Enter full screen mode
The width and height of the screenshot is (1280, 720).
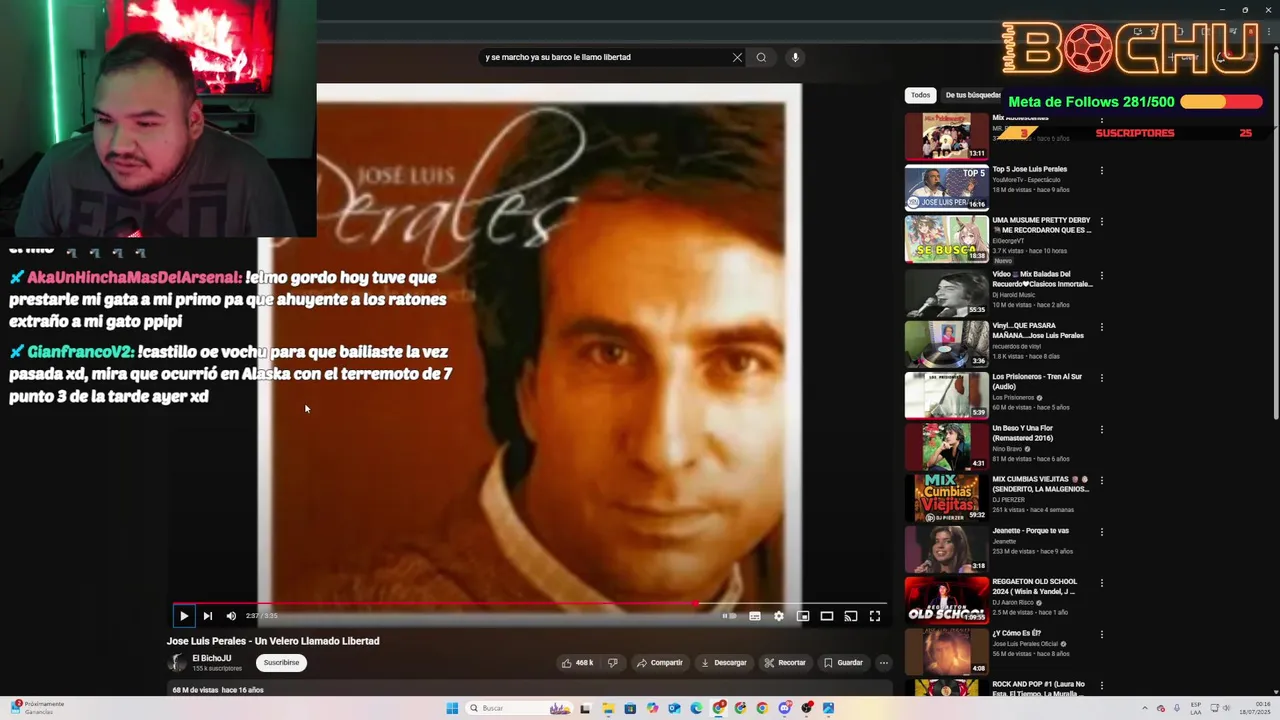click(875, 616)
